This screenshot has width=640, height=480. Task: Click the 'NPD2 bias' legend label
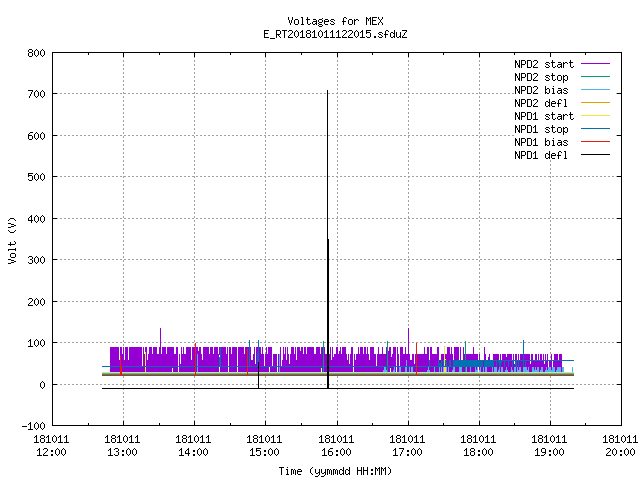click(x=541, y=90)
